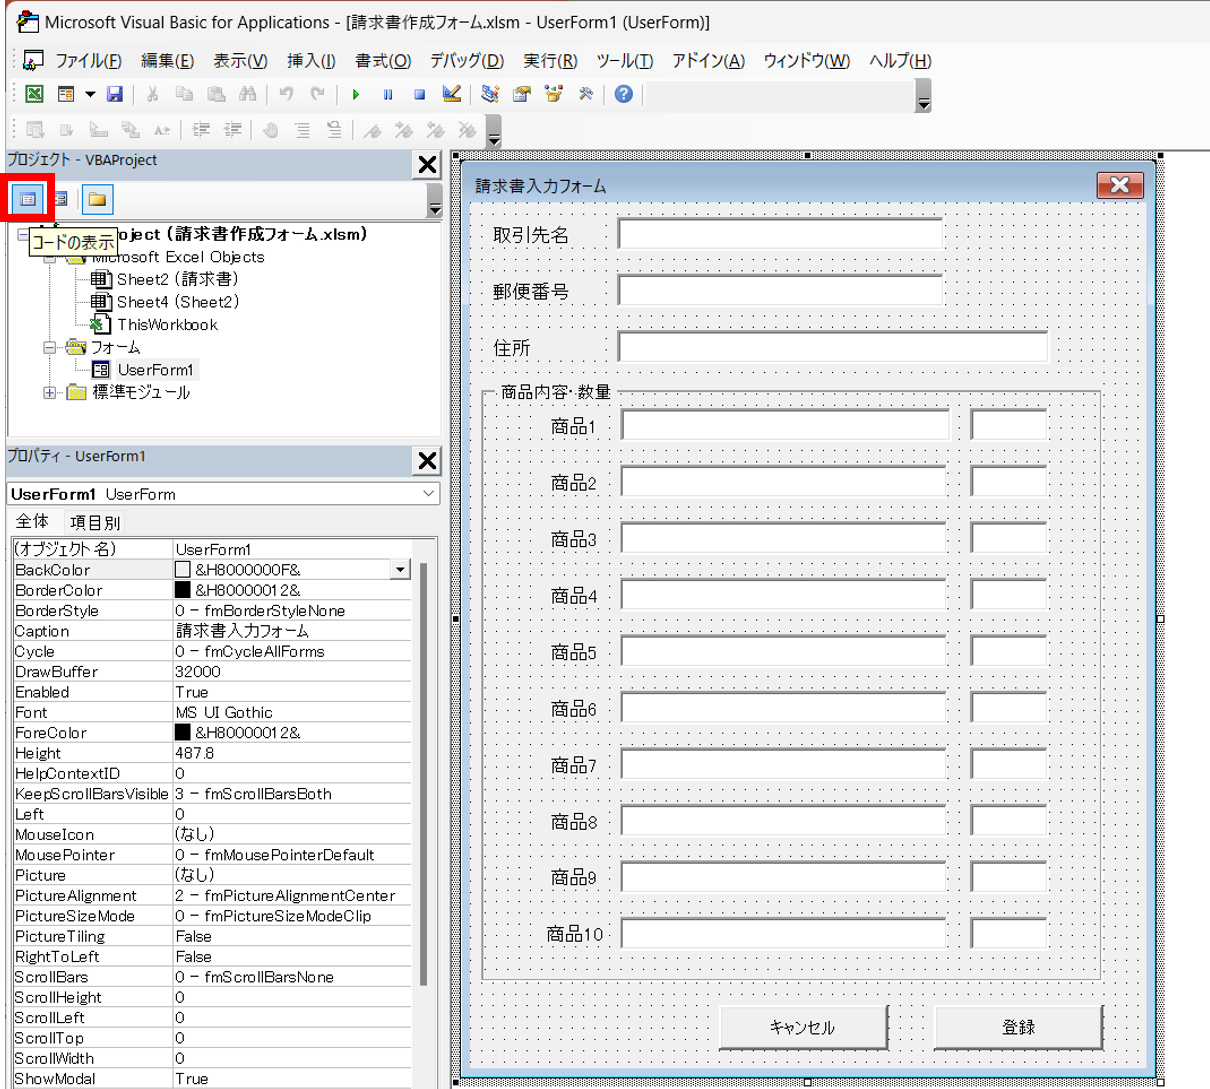Click the blue Help question mark icon
1210x1089 pixels.
(x=623, y=94)
